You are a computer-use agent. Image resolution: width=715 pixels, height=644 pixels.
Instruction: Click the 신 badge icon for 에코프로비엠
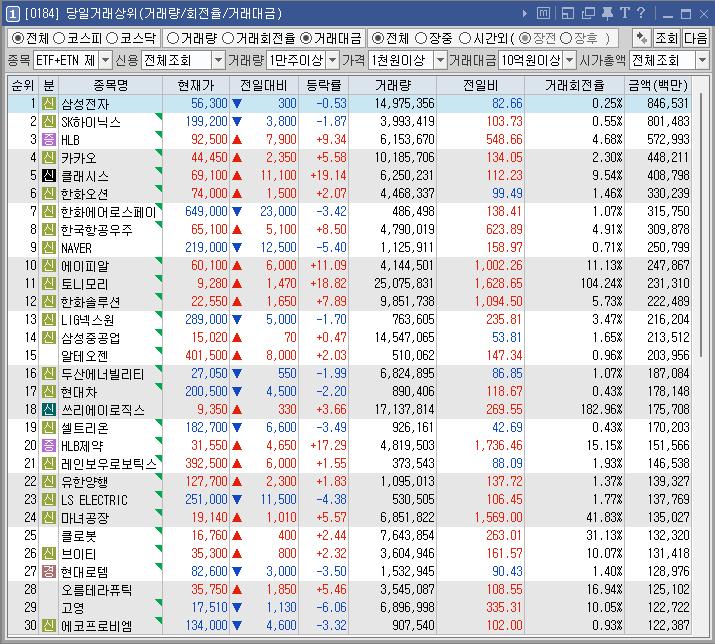pyautogui.click(x=49, y=625)
